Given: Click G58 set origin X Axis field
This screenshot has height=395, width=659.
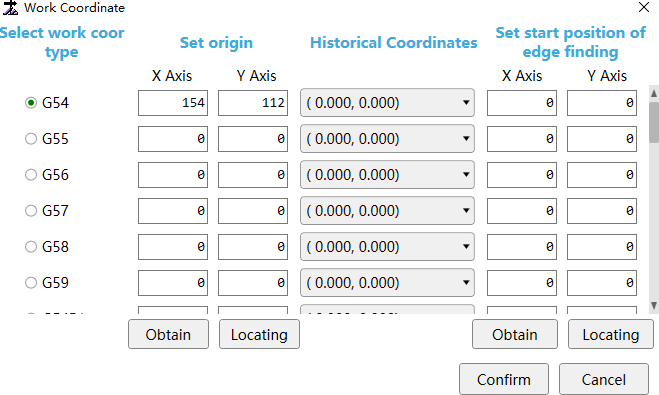Looking at the screenshot, I should 173,247.
